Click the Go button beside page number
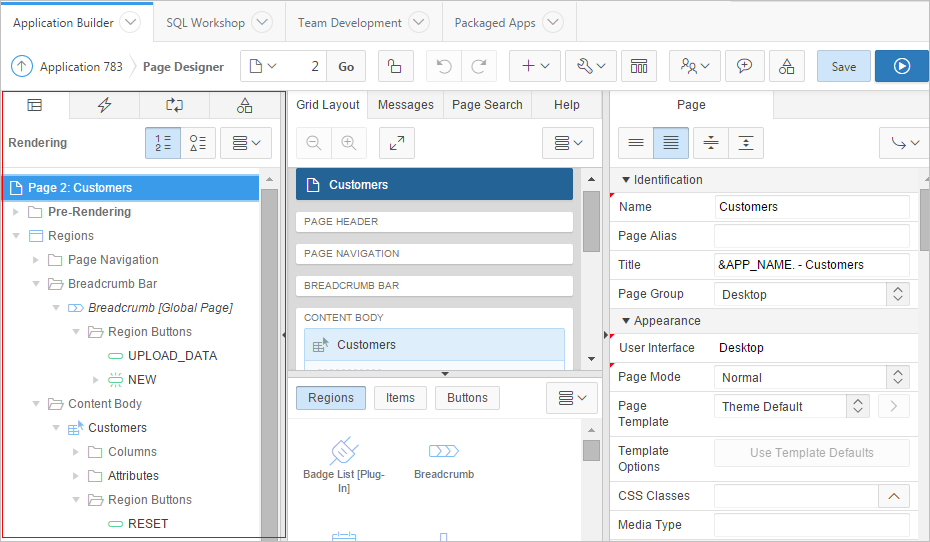Screen dimensions: 930x542 pyautogui.click(x=346, y=66)
